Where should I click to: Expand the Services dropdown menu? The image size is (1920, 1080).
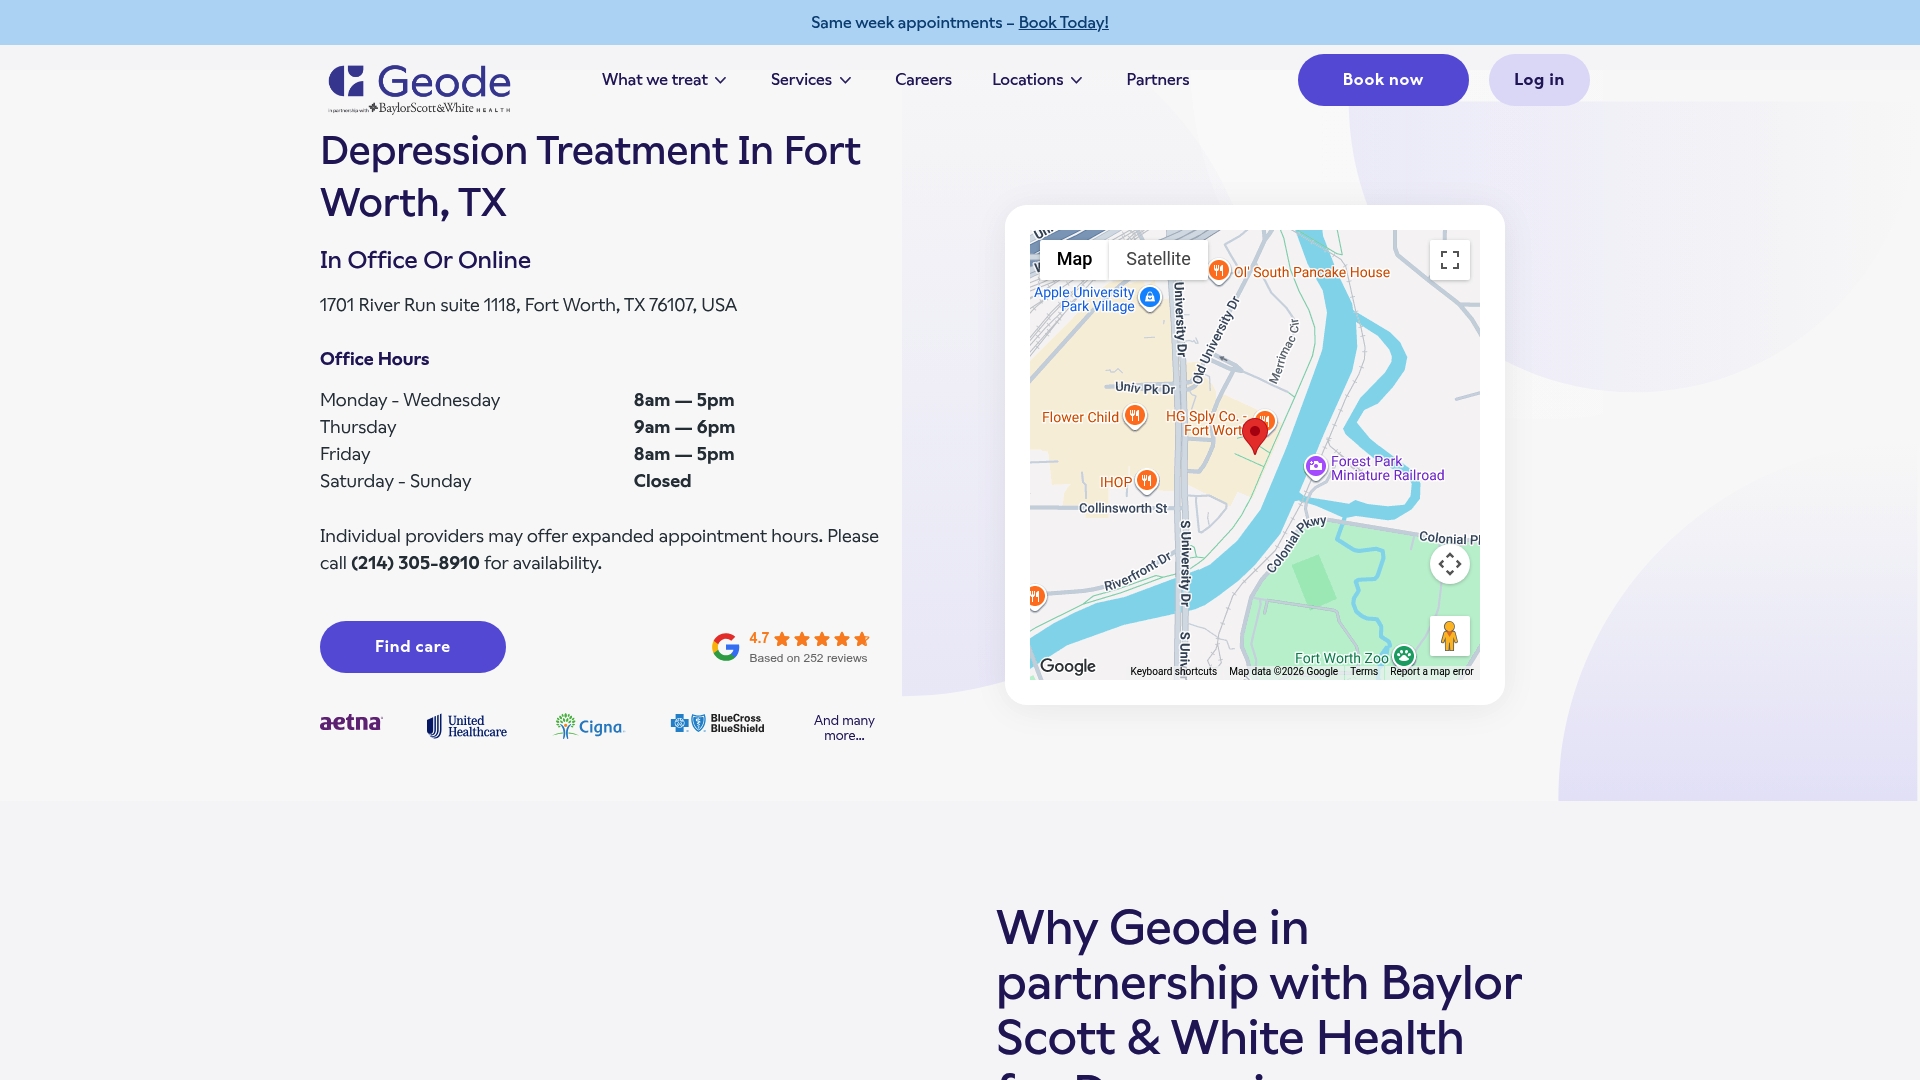(x=811, y=80)
